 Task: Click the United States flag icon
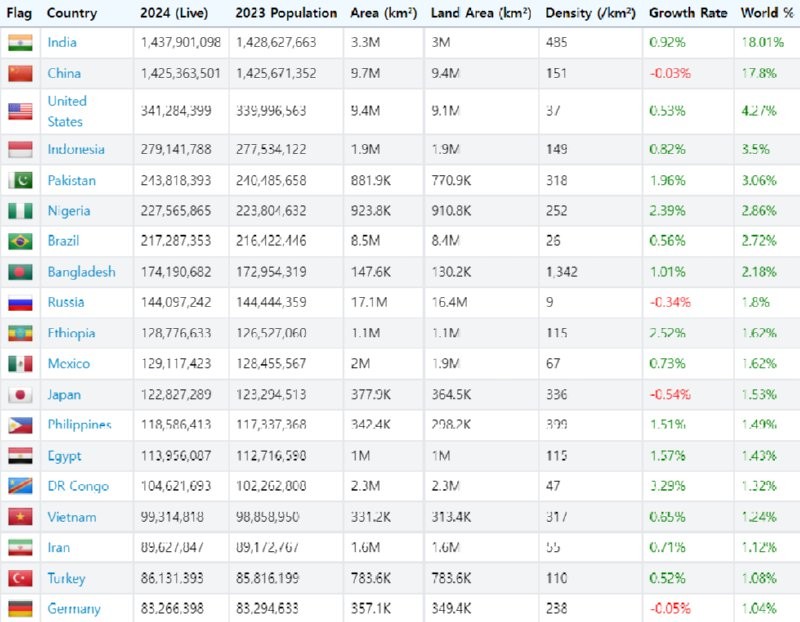[20, 111]
